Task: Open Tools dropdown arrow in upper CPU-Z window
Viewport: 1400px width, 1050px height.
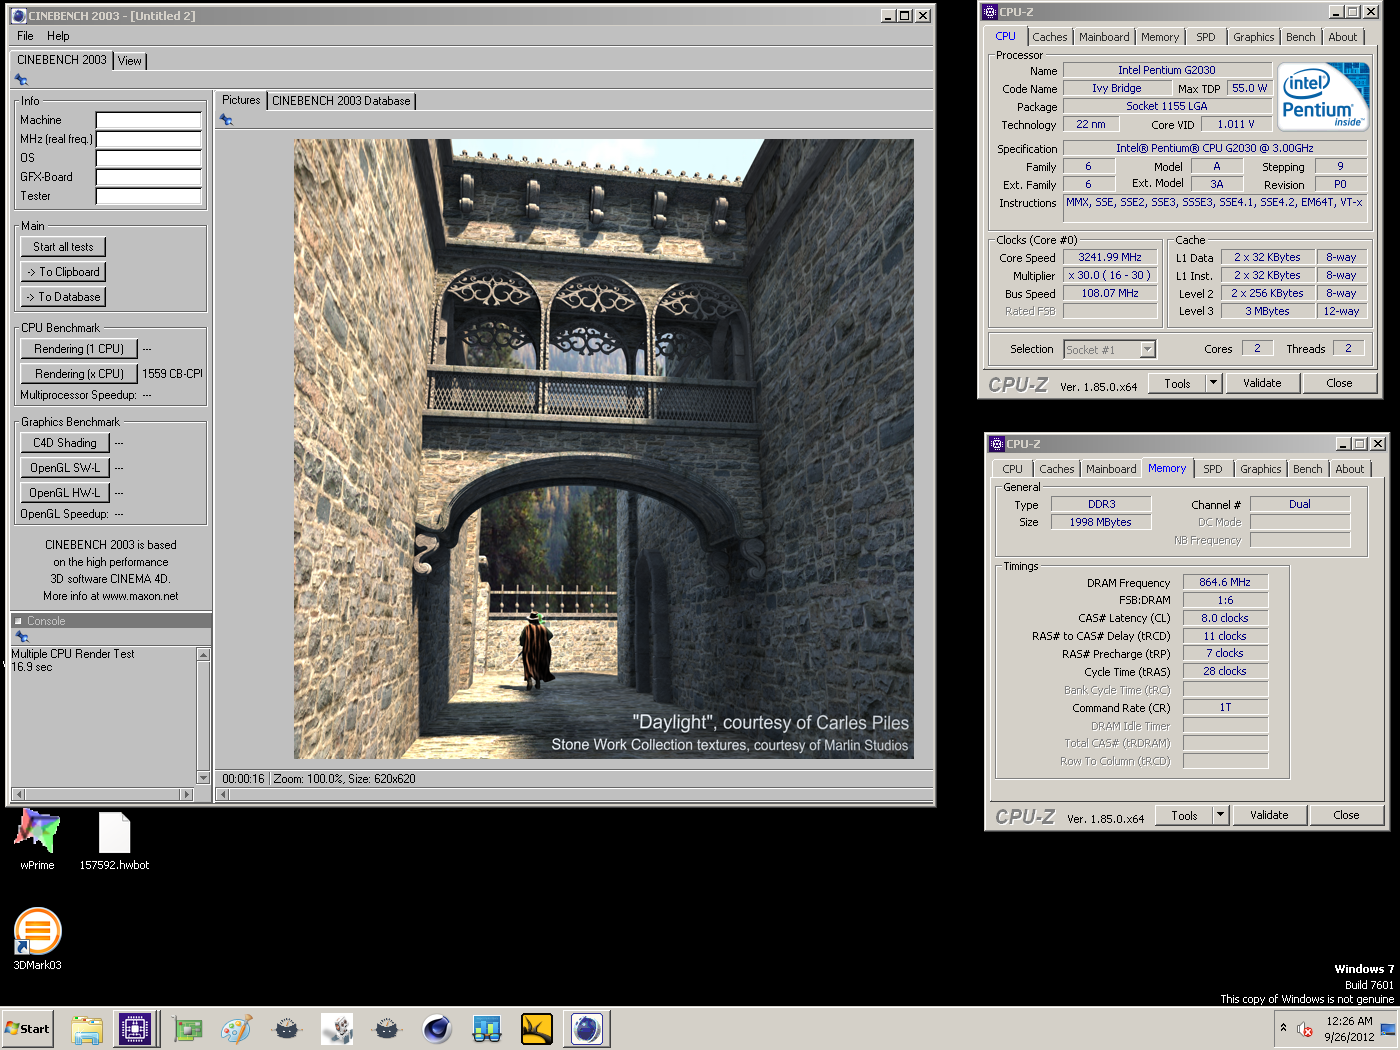Action: pos(1213,383)
